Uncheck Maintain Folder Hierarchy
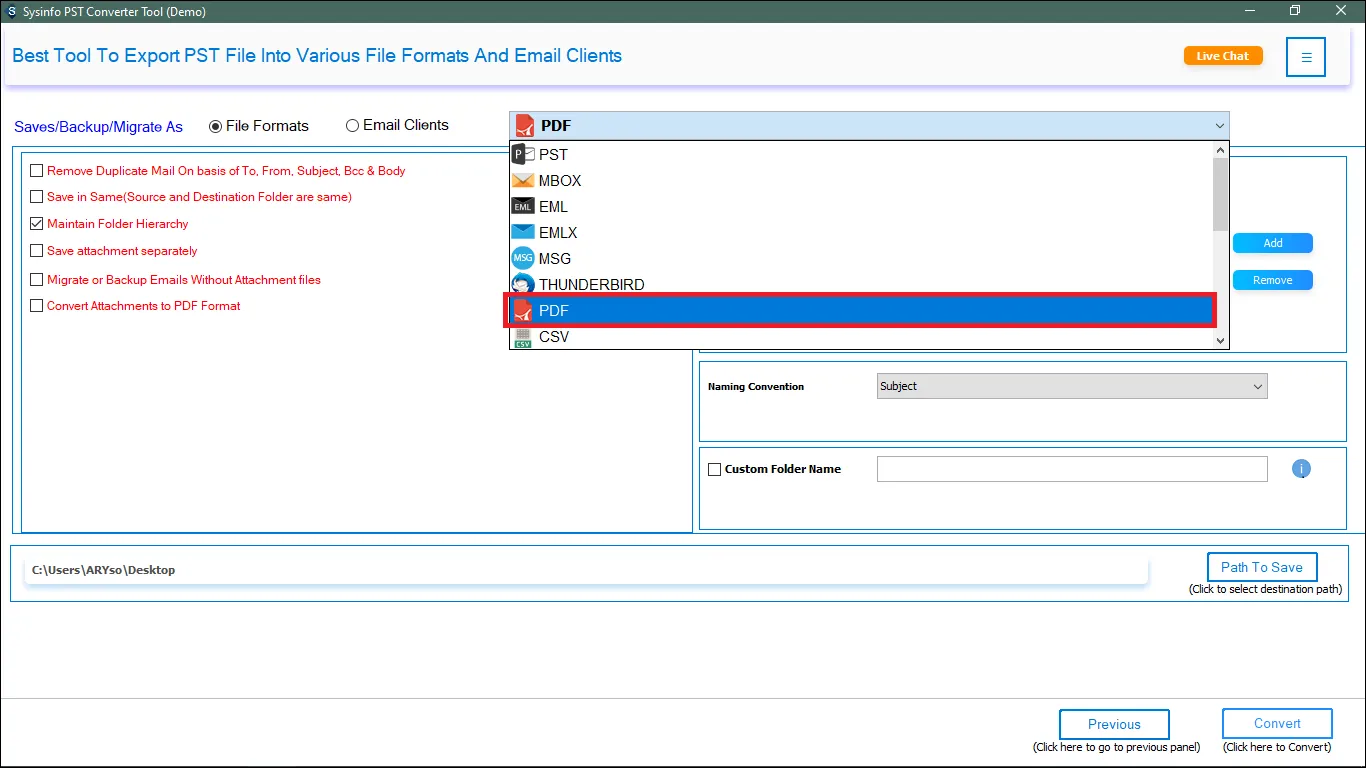The width and height of the screenshot is (1366, 768). pos(37,224)
